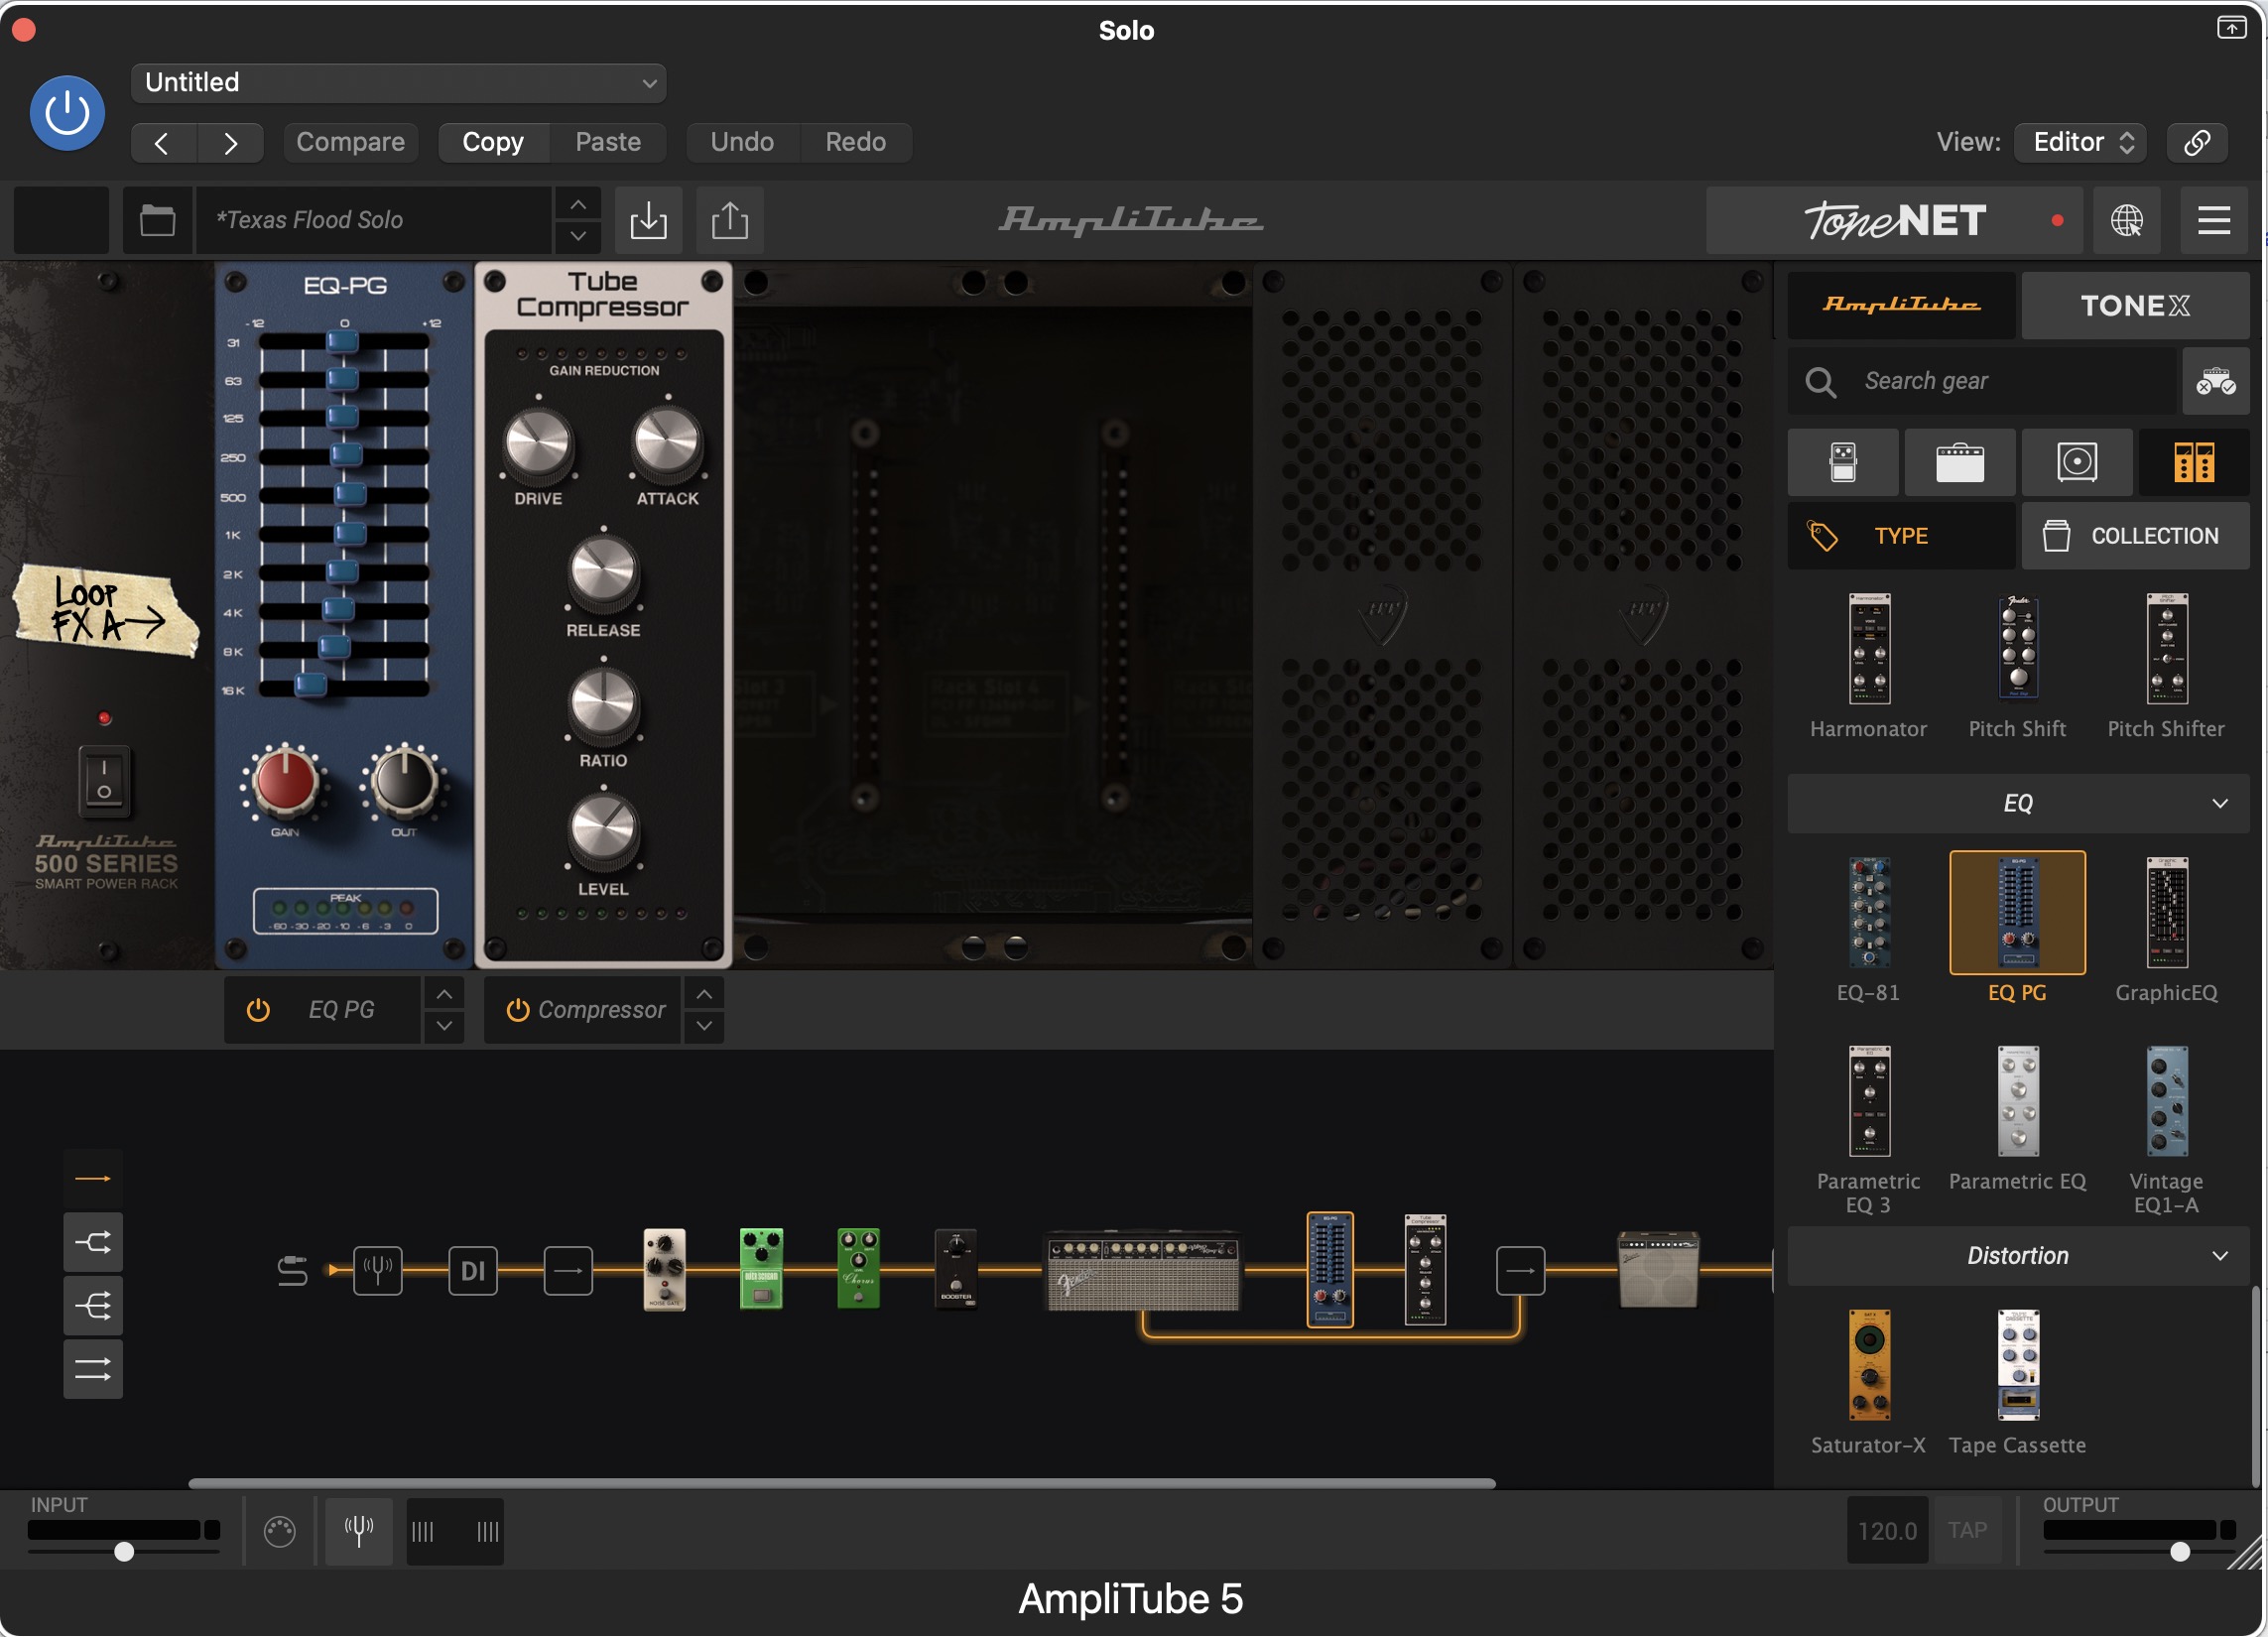Click the Tube Compressor RATIO knob
The image size is (2268, 1637).
(x=603, y=704)
